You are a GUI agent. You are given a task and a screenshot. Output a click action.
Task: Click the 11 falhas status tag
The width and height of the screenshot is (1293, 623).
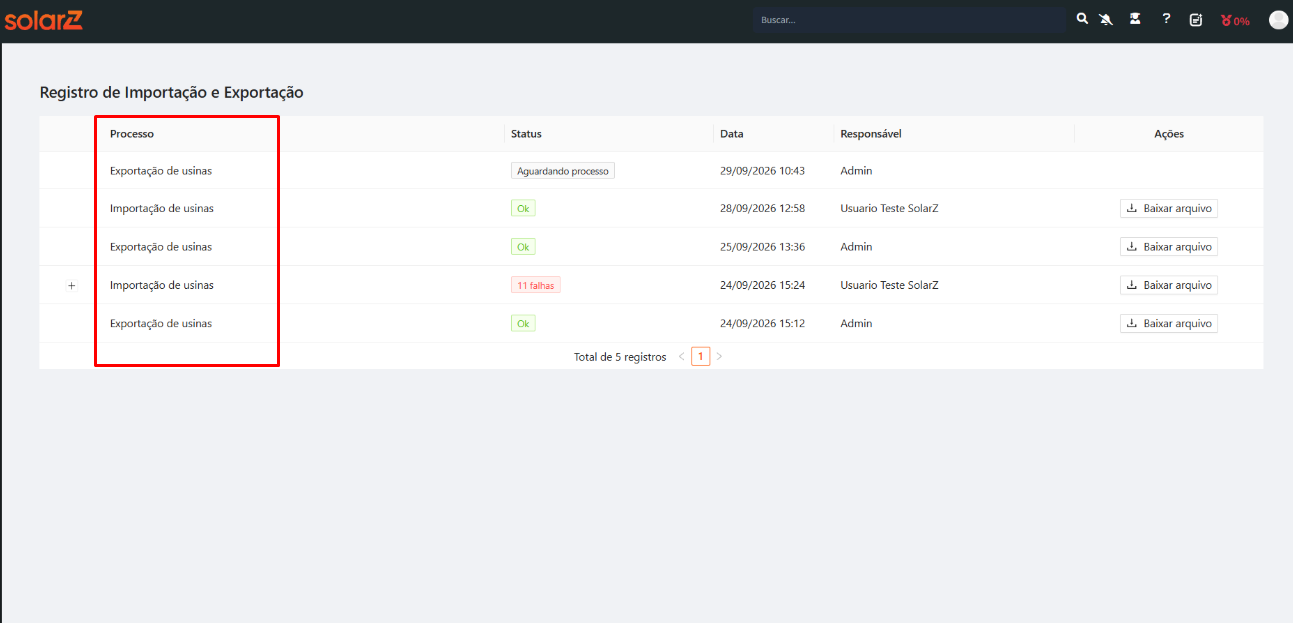(x=536, y=285)
